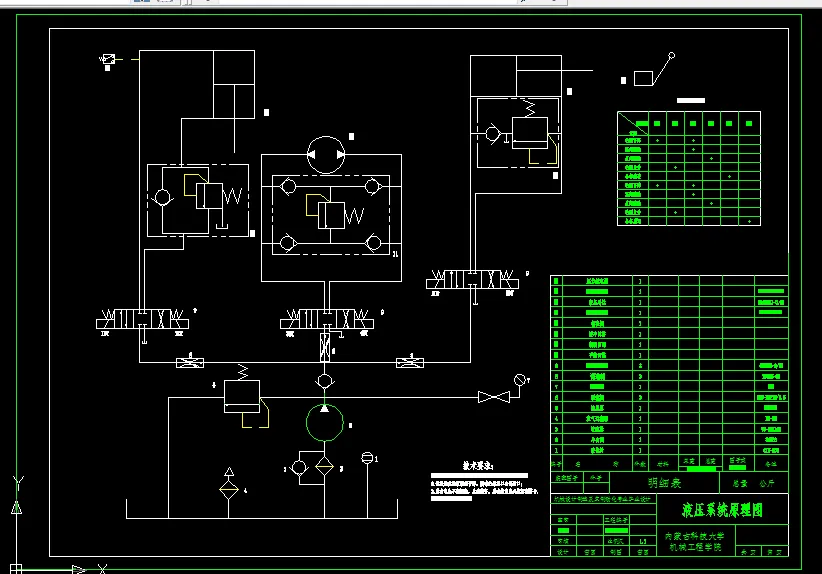This screenshot has width=822, height=574.
Task: Select the left counterbalance valve block
Action: coord(198,200)
